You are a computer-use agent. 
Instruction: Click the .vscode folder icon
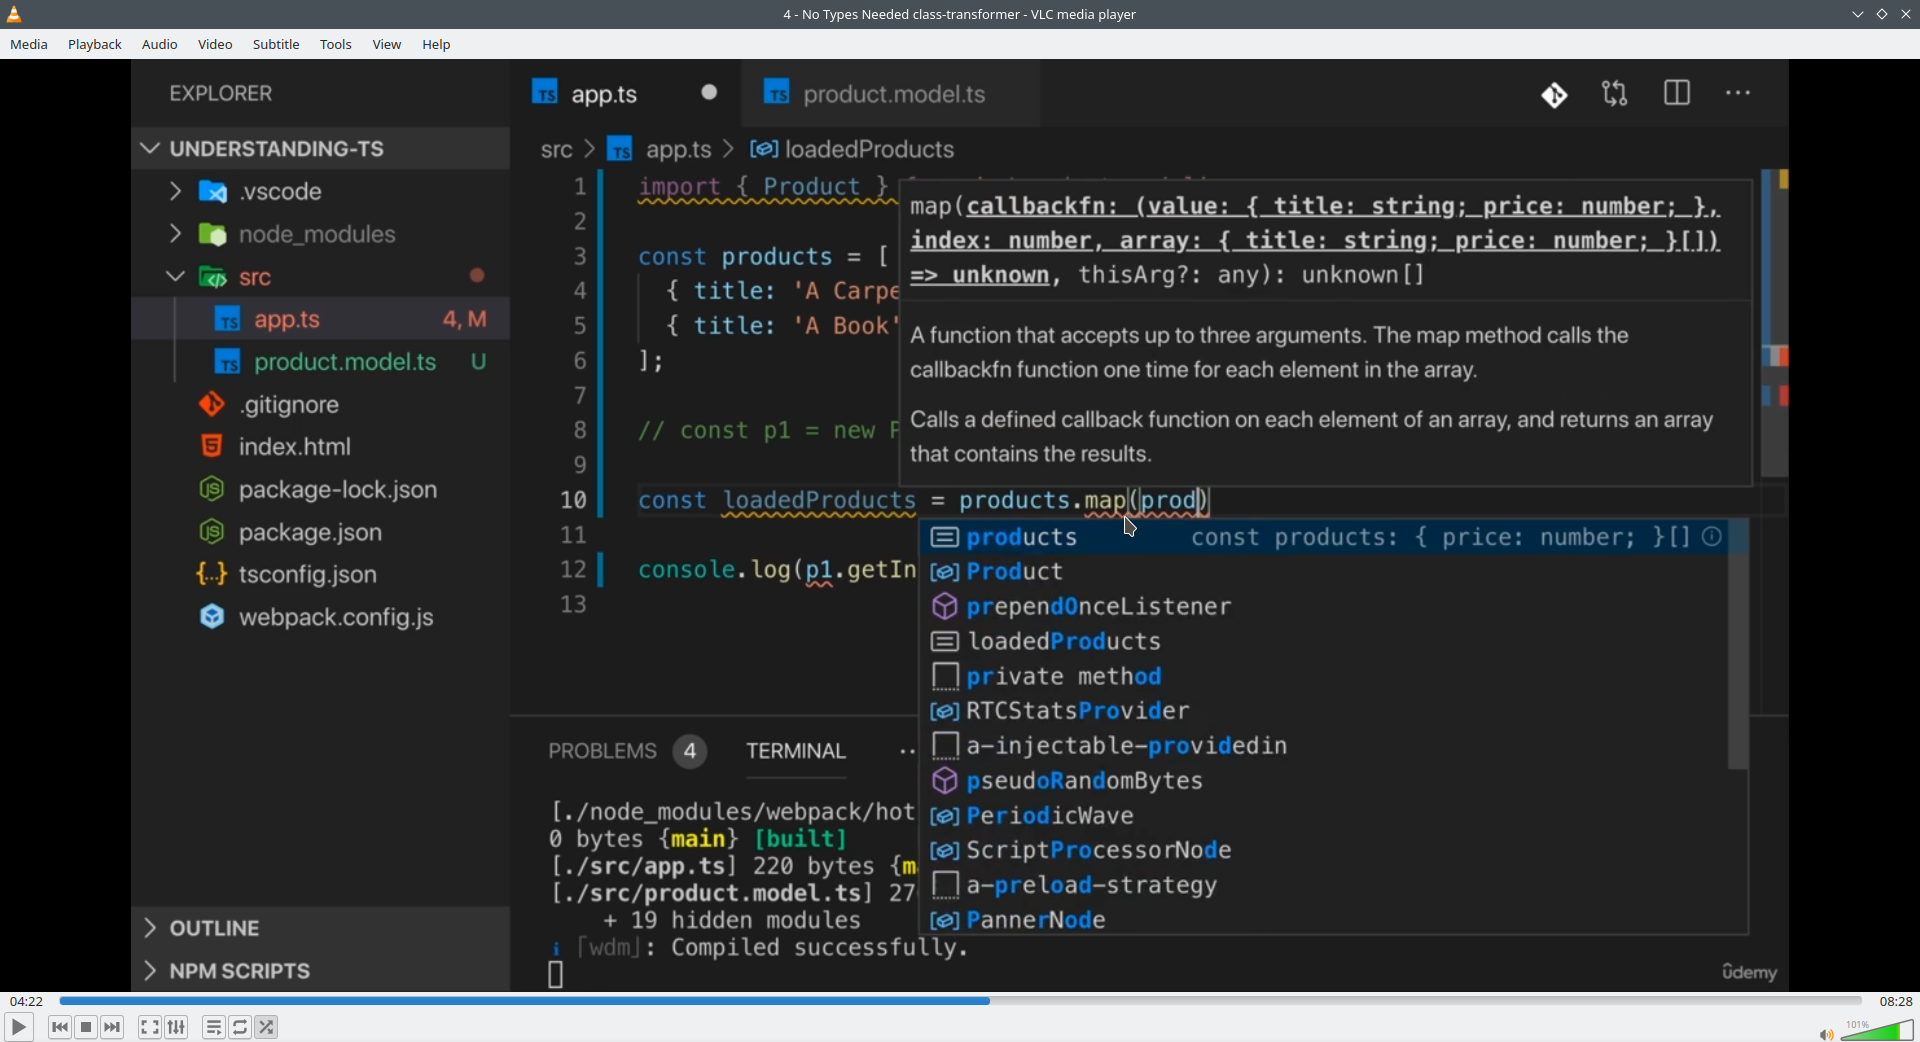[x=213, y=191]
